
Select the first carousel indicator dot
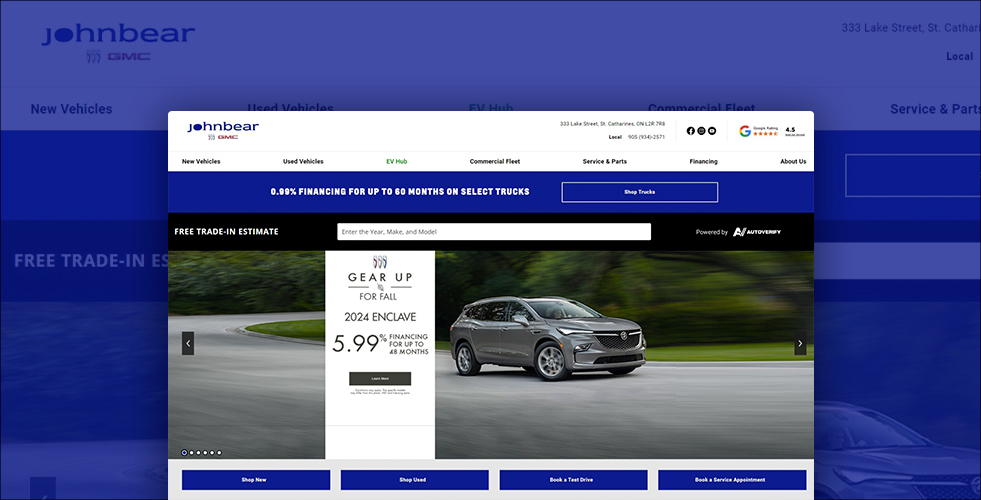(x=184, y=453)
